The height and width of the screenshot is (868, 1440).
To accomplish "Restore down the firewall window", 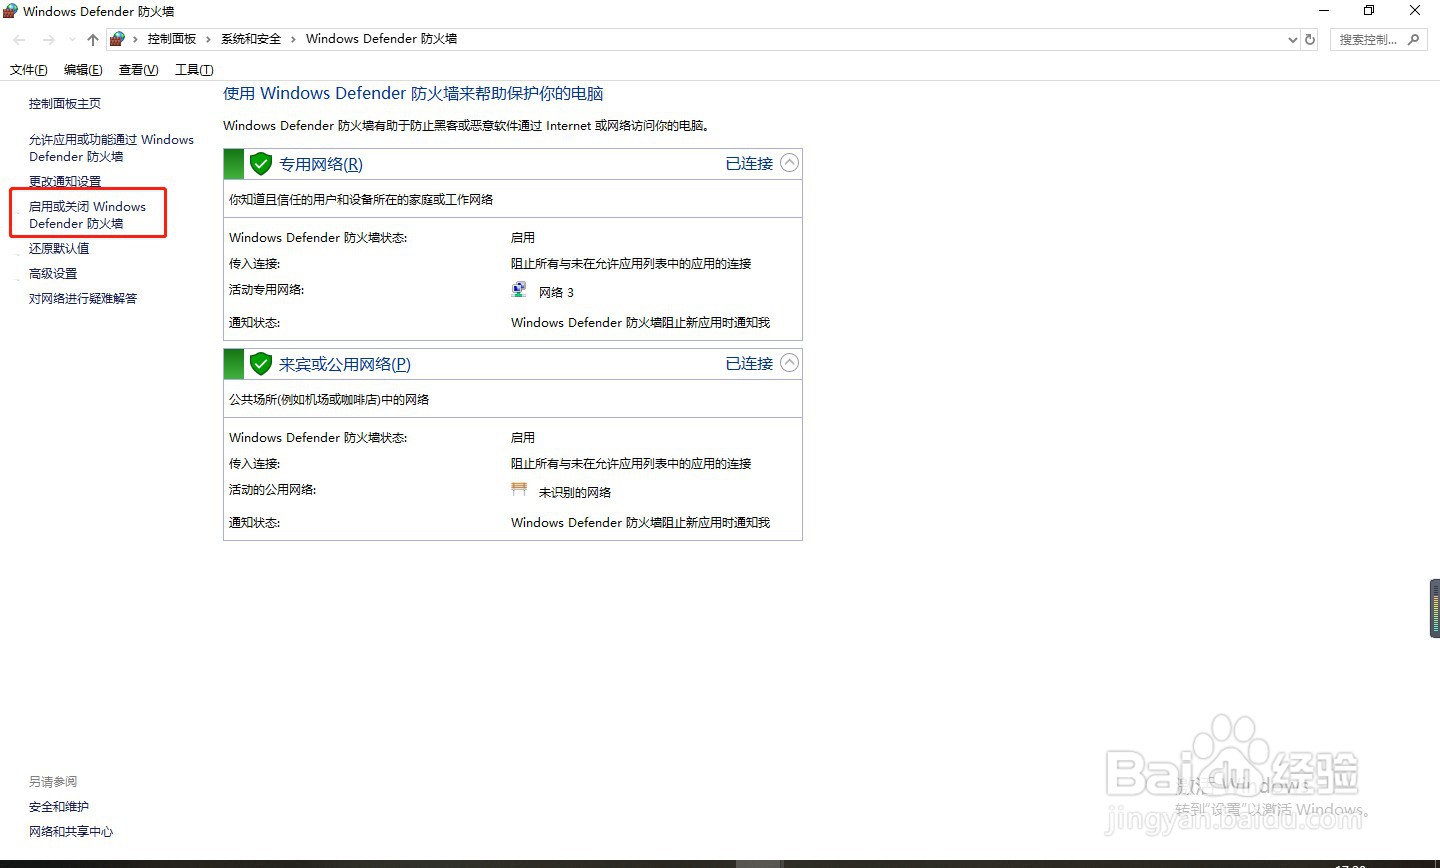I will (x=1369, y=11).
